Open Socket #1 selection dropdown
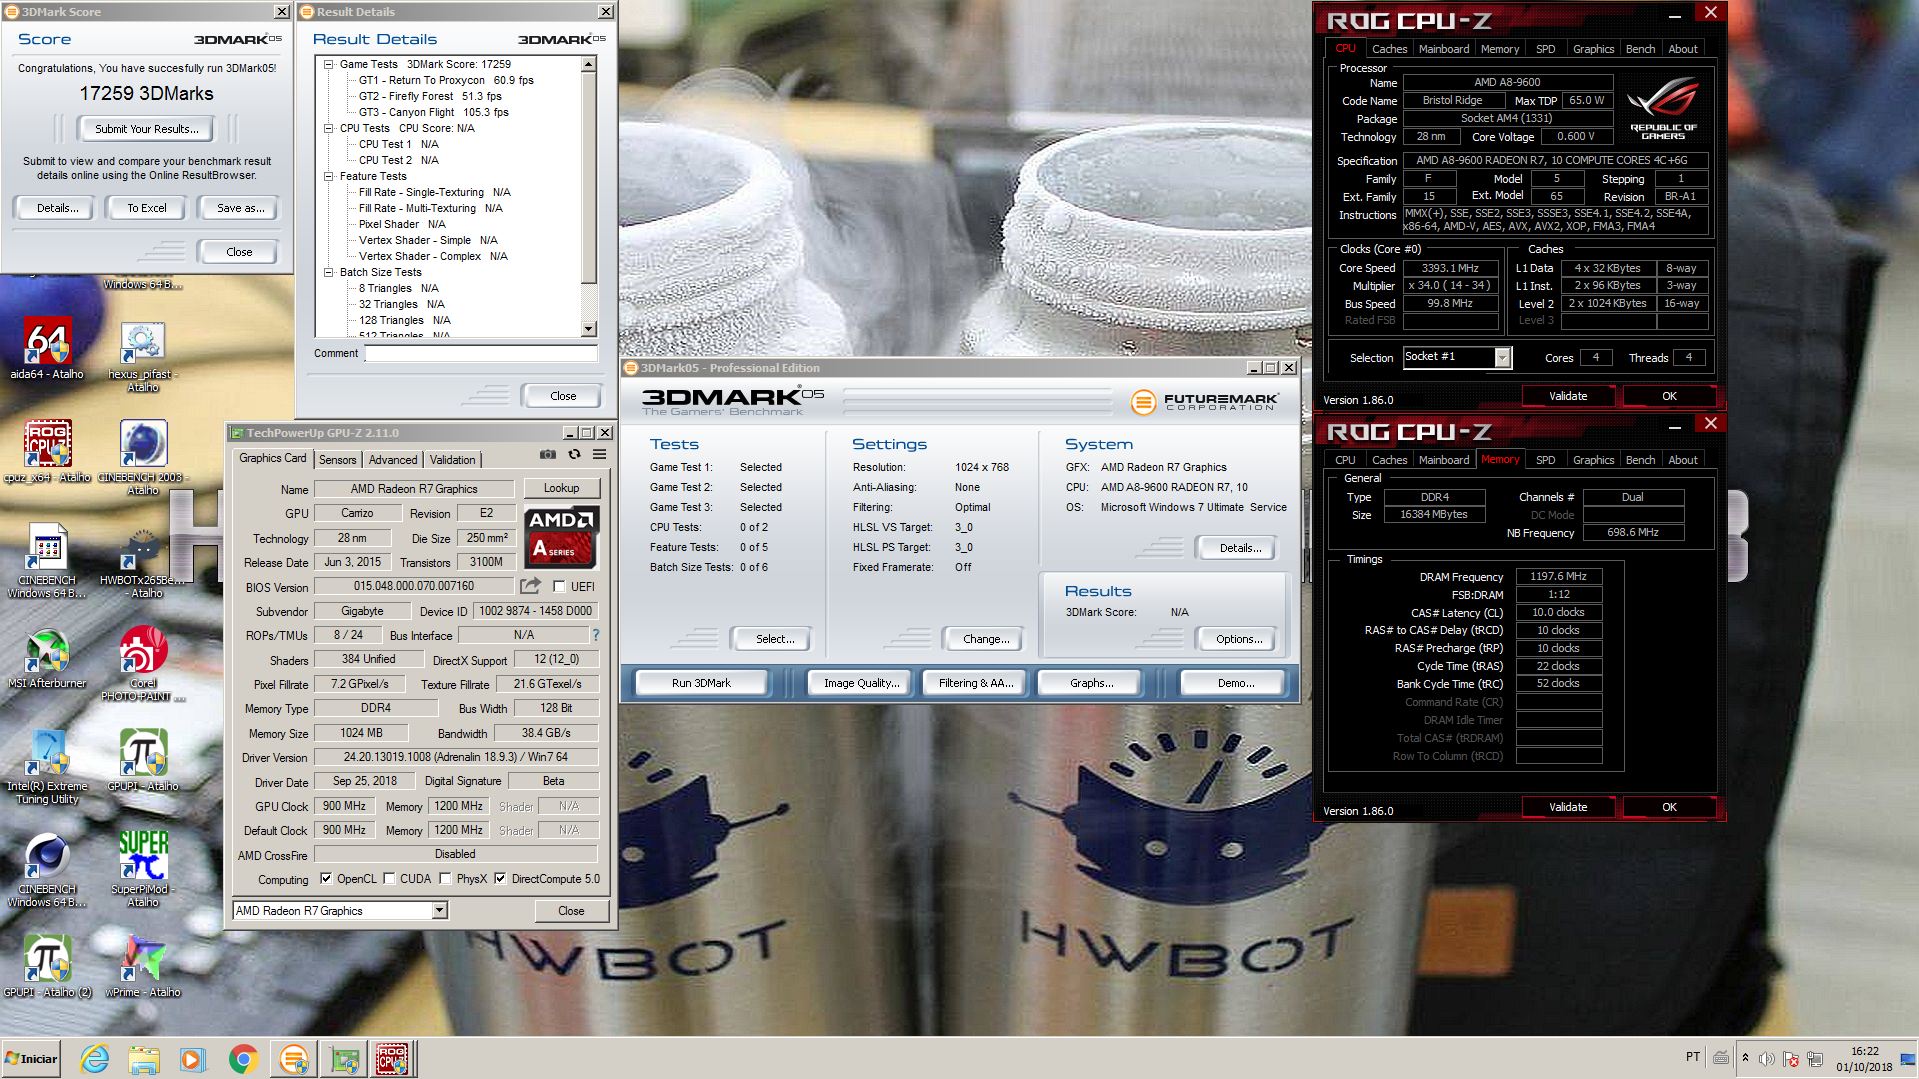 (x=1502, y=357)
